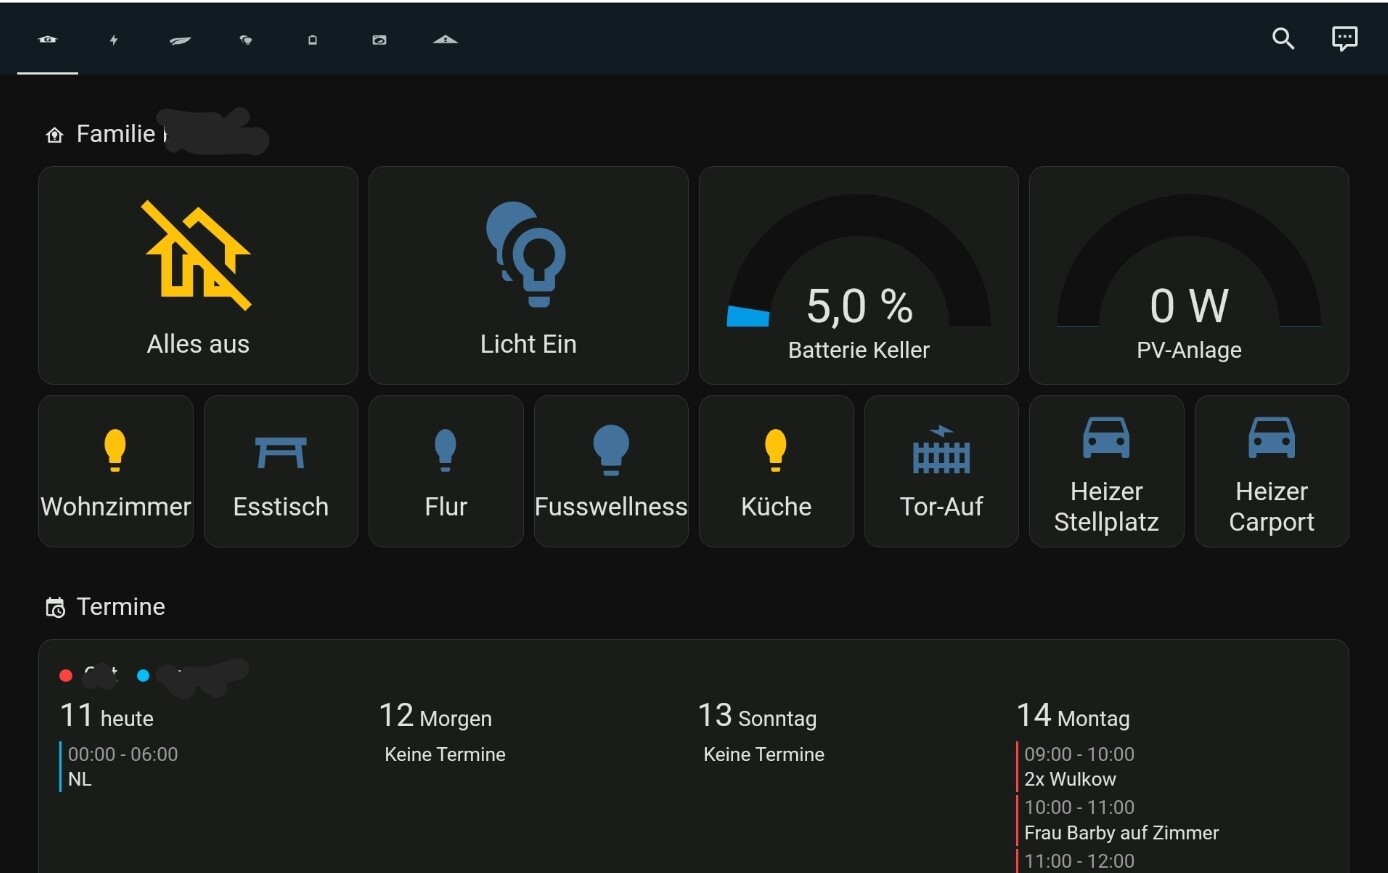Activate the Alles aus house-off card

[x=198, y=275]
